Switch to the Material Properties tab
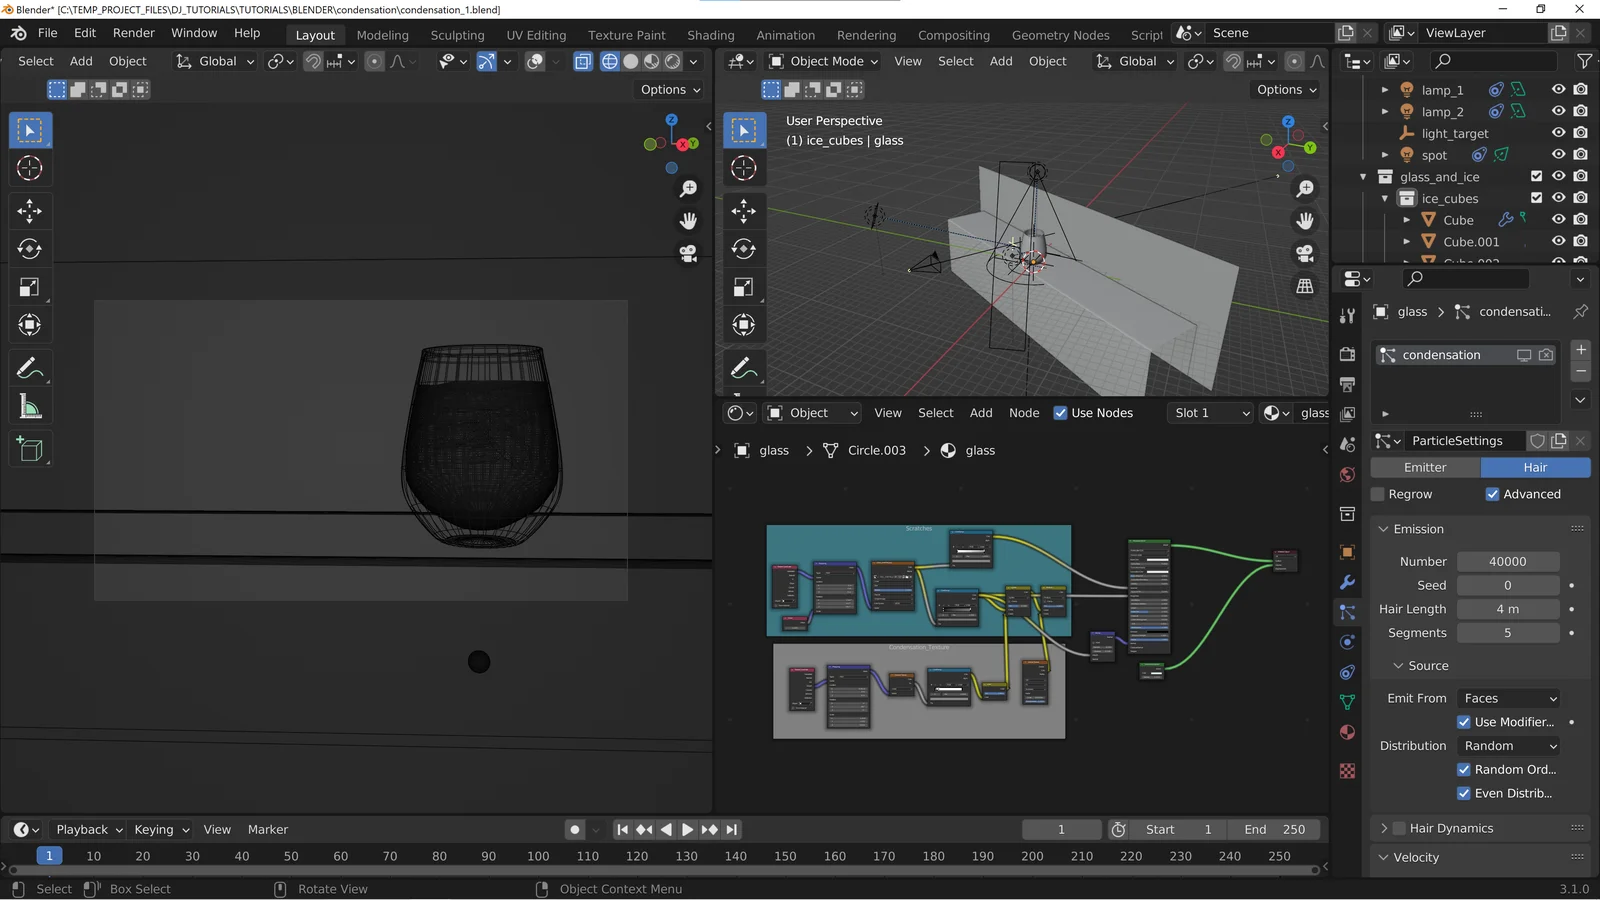1600x900 pixels. point(1346,732)
